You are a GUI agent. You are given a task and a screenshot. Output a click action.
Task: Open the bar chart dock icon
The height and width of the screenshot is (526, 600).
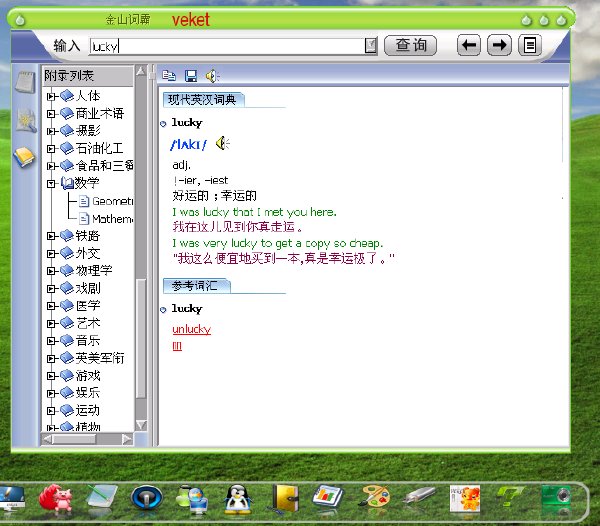click(x=327, y=497)
